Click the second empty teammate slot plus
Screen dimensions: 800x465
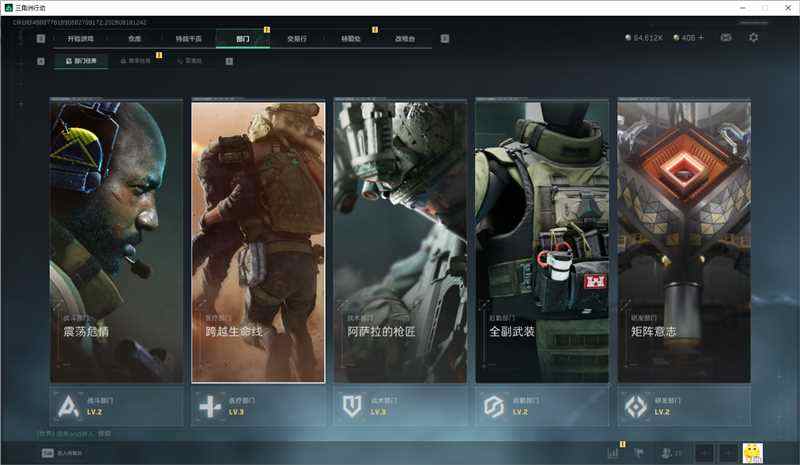(728, 453)
